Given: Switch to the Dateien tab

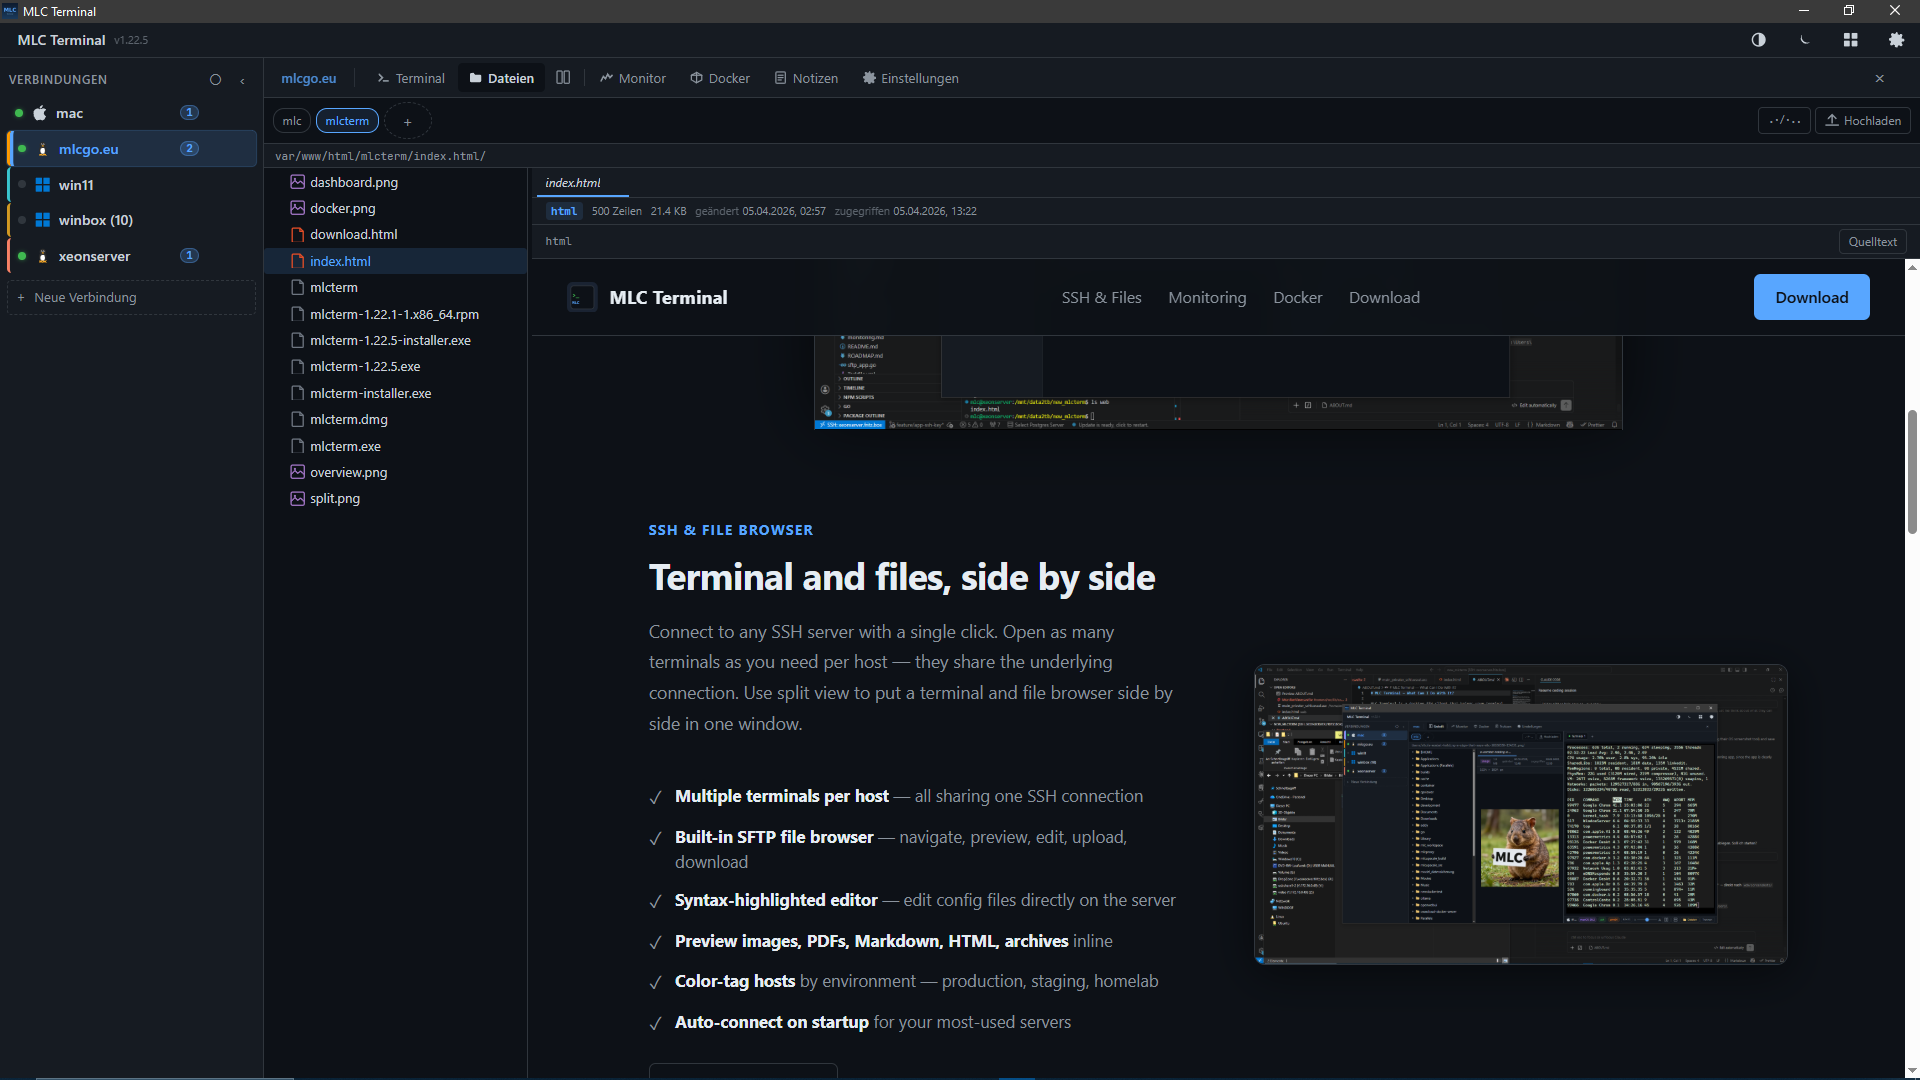Looking at the screenshot, I should pos(501,78).
